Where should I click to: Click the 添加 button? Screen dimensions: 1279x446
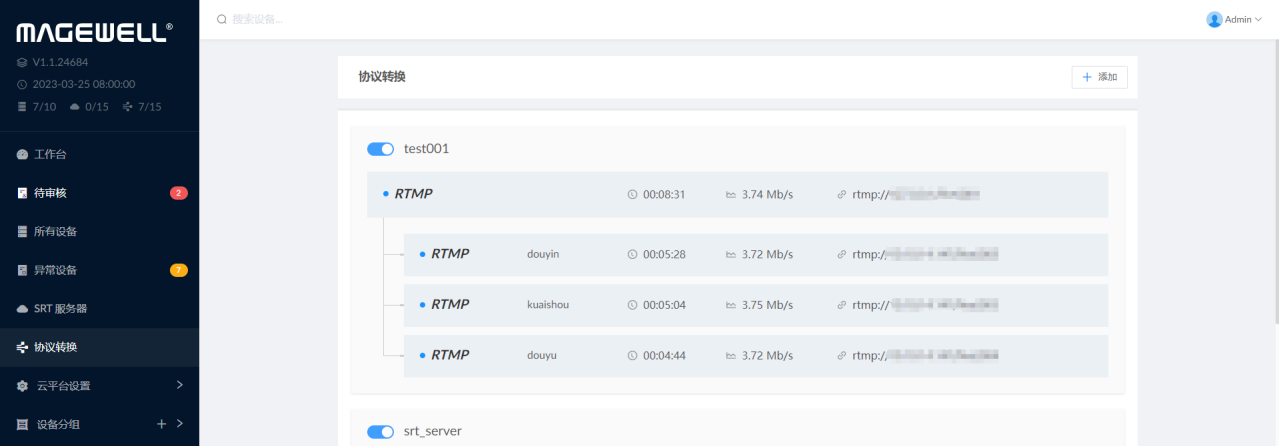coord(1099,77)
